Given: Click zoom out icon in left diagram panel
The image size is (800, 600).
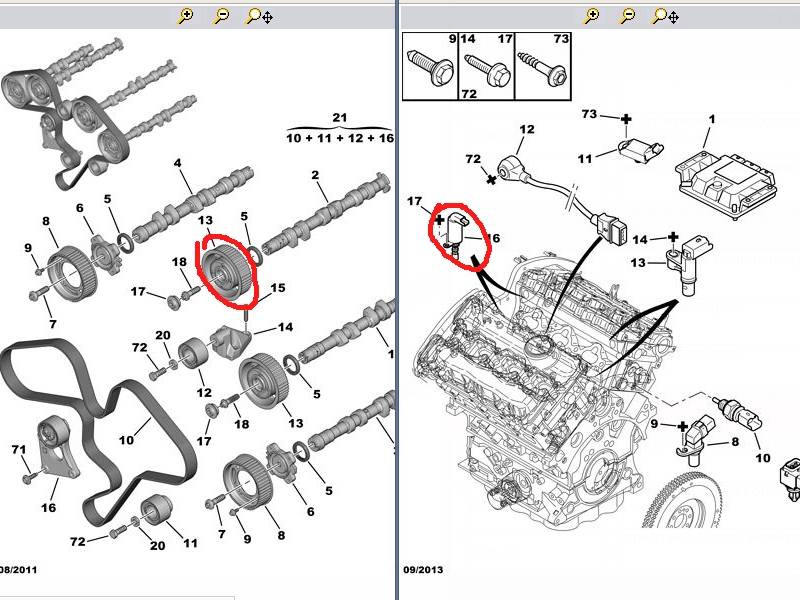Looking at the screenshot, I should click(221, 16).
